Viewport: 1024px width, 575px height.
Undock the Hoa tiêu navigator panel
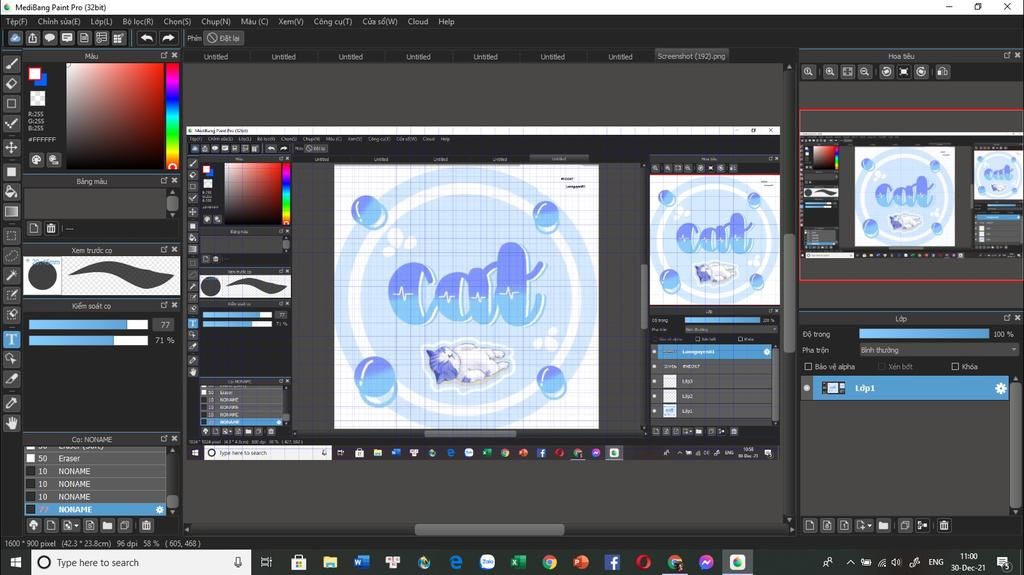pyautogui.click(x=1007, y=56)
